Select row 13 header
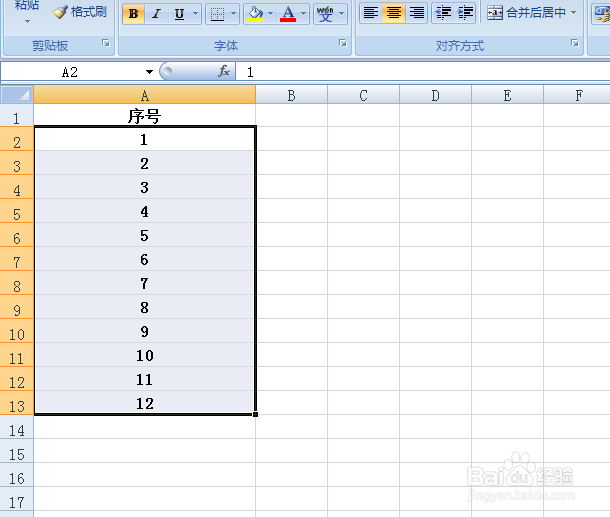 (x=17, y=403)
